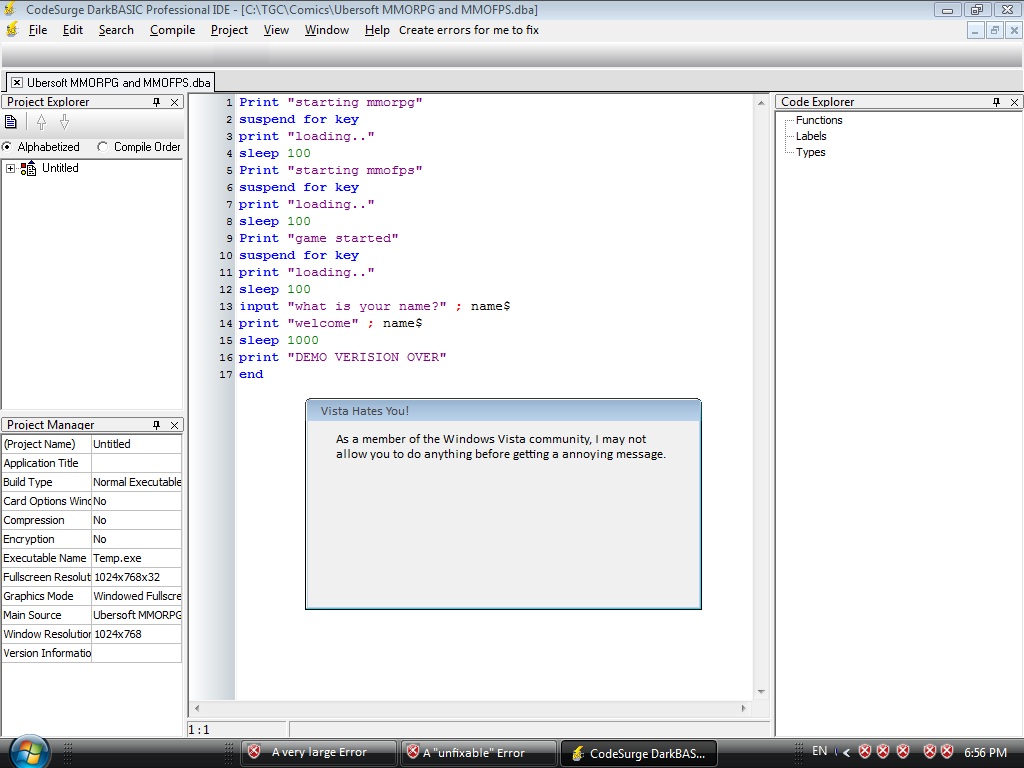Screen dimensions: 1024x768
Task: Click the 6:56 PM system clock
Action: tap(985, 752)
